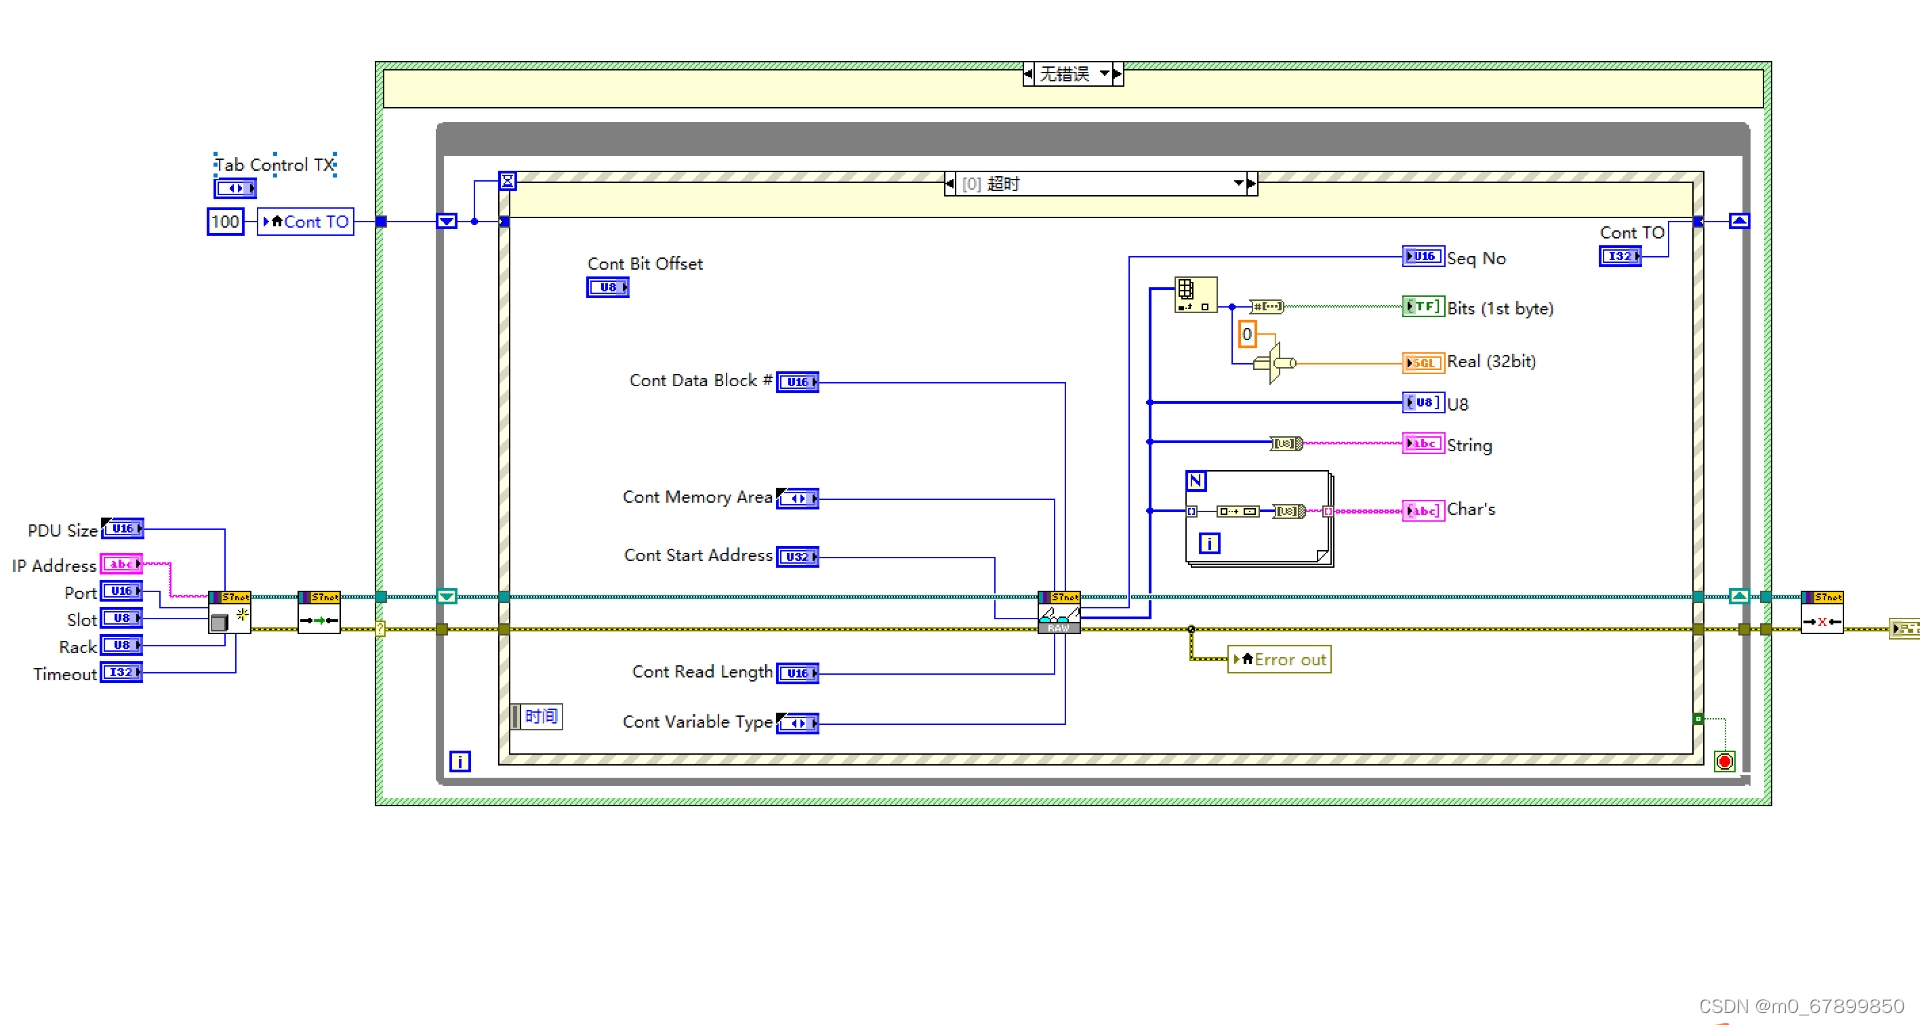
Task: Select the Index Array function near Seq No
Action: 1196,296
